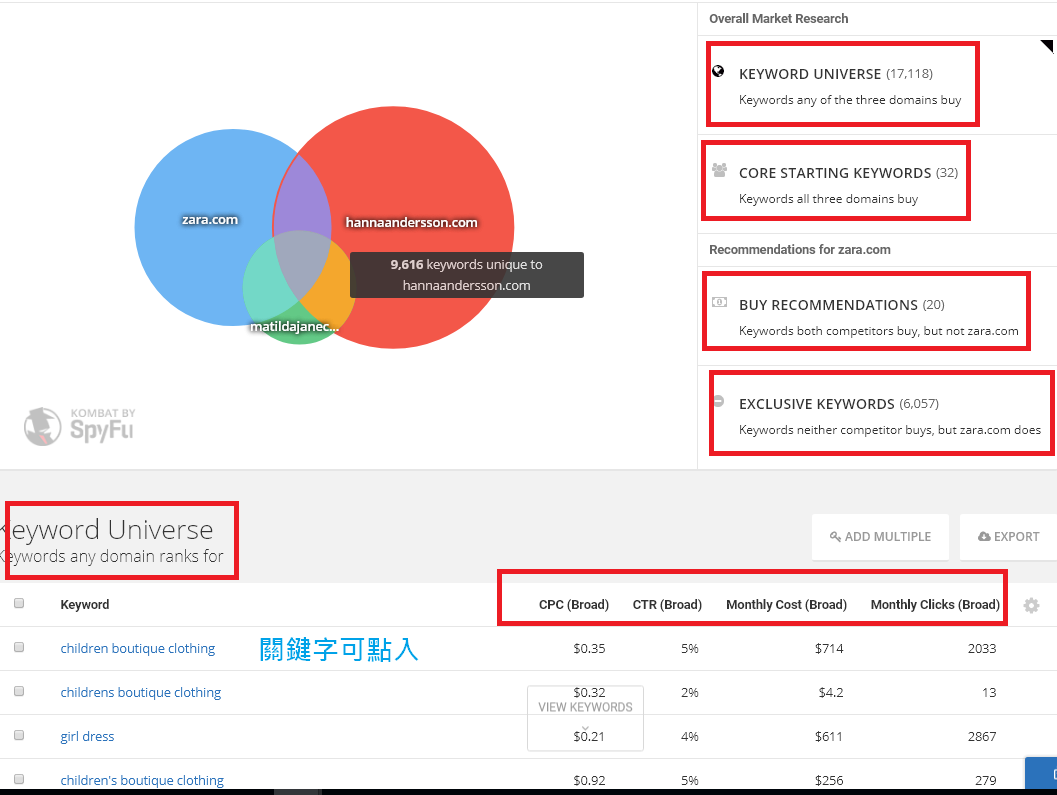1057x795 pixels.
Task: Sort by Monthly Clicks (Broad) column
Action: [x=935, y=605]
